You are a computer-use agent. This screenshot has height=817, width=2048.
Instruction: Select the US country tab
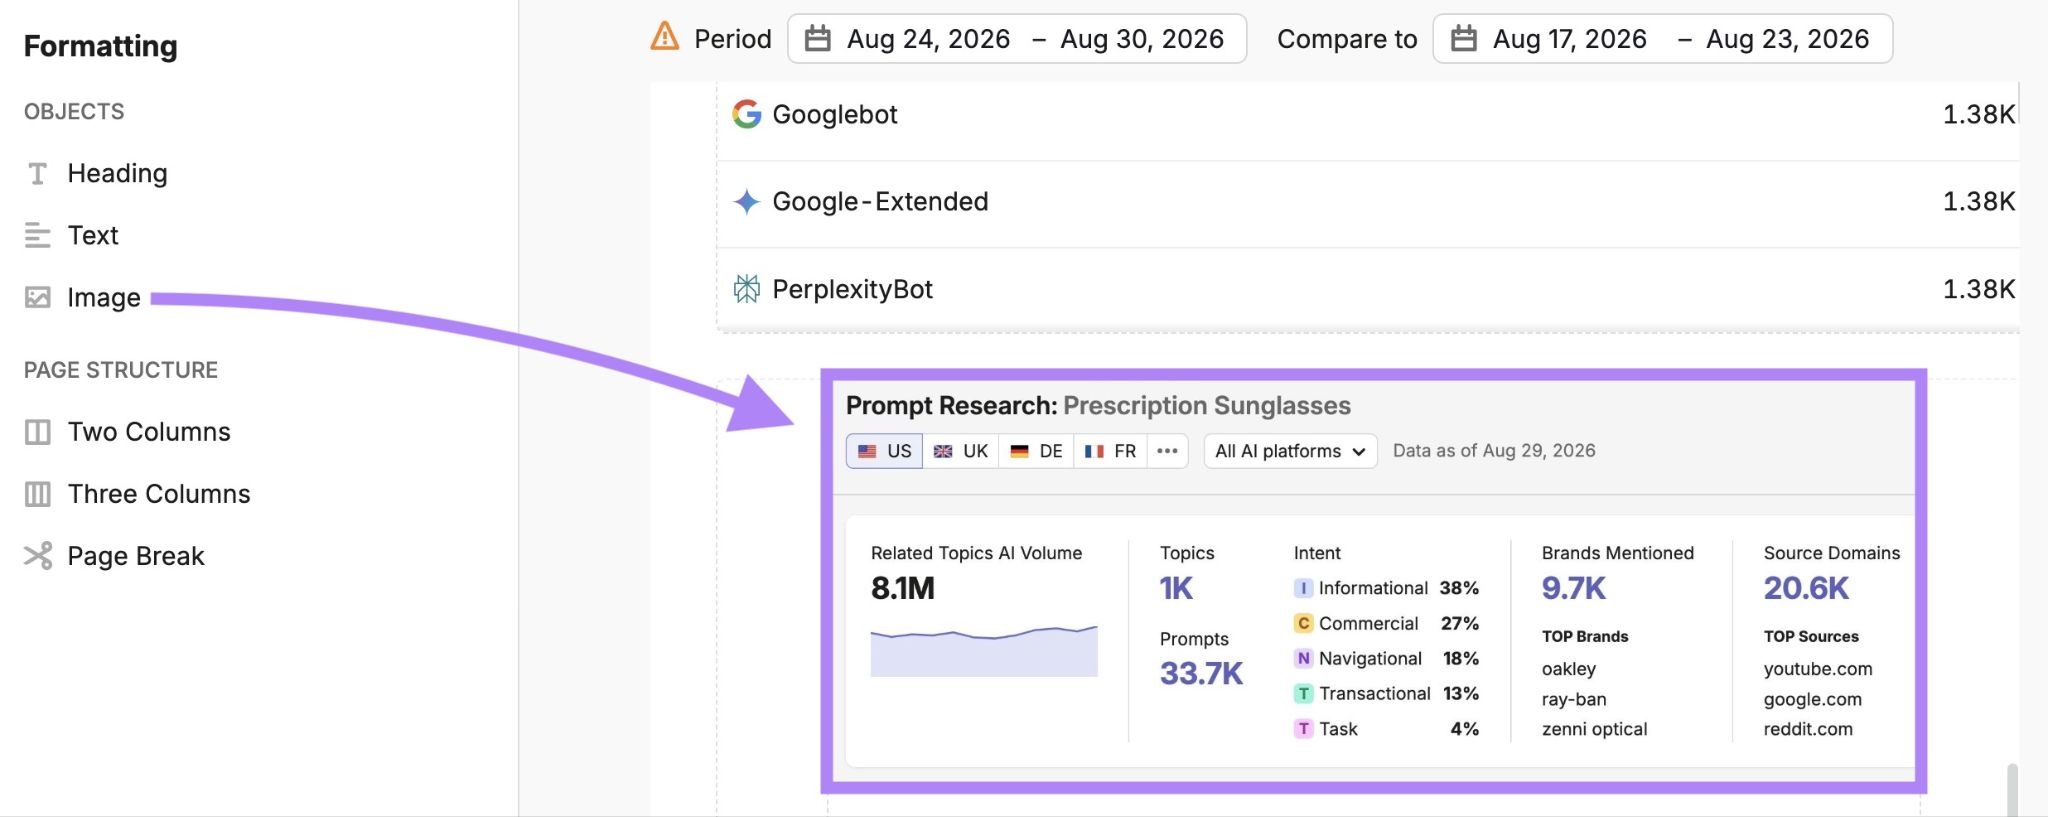(884, 451)
